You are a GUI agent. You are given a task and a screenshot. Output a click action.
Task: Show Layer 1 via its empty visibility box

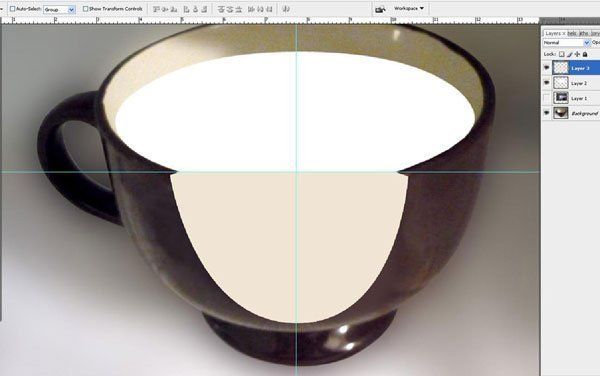[x=546, y=98]
